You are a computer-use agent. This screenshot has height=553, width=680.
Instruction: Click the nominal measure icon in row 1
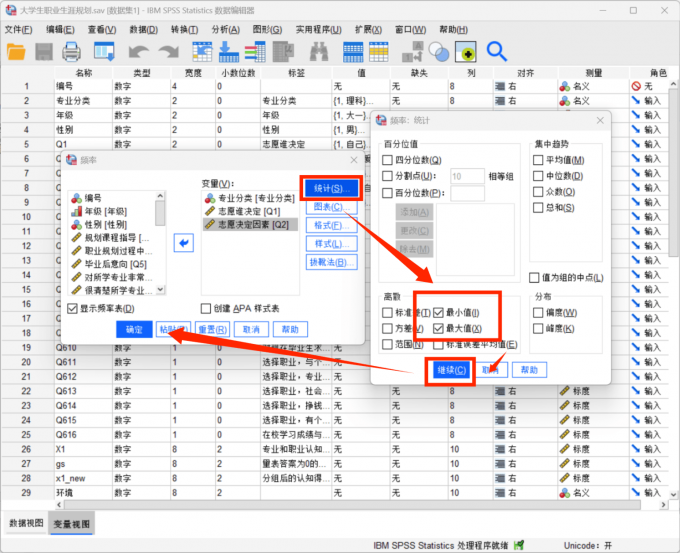click(564, 86)
